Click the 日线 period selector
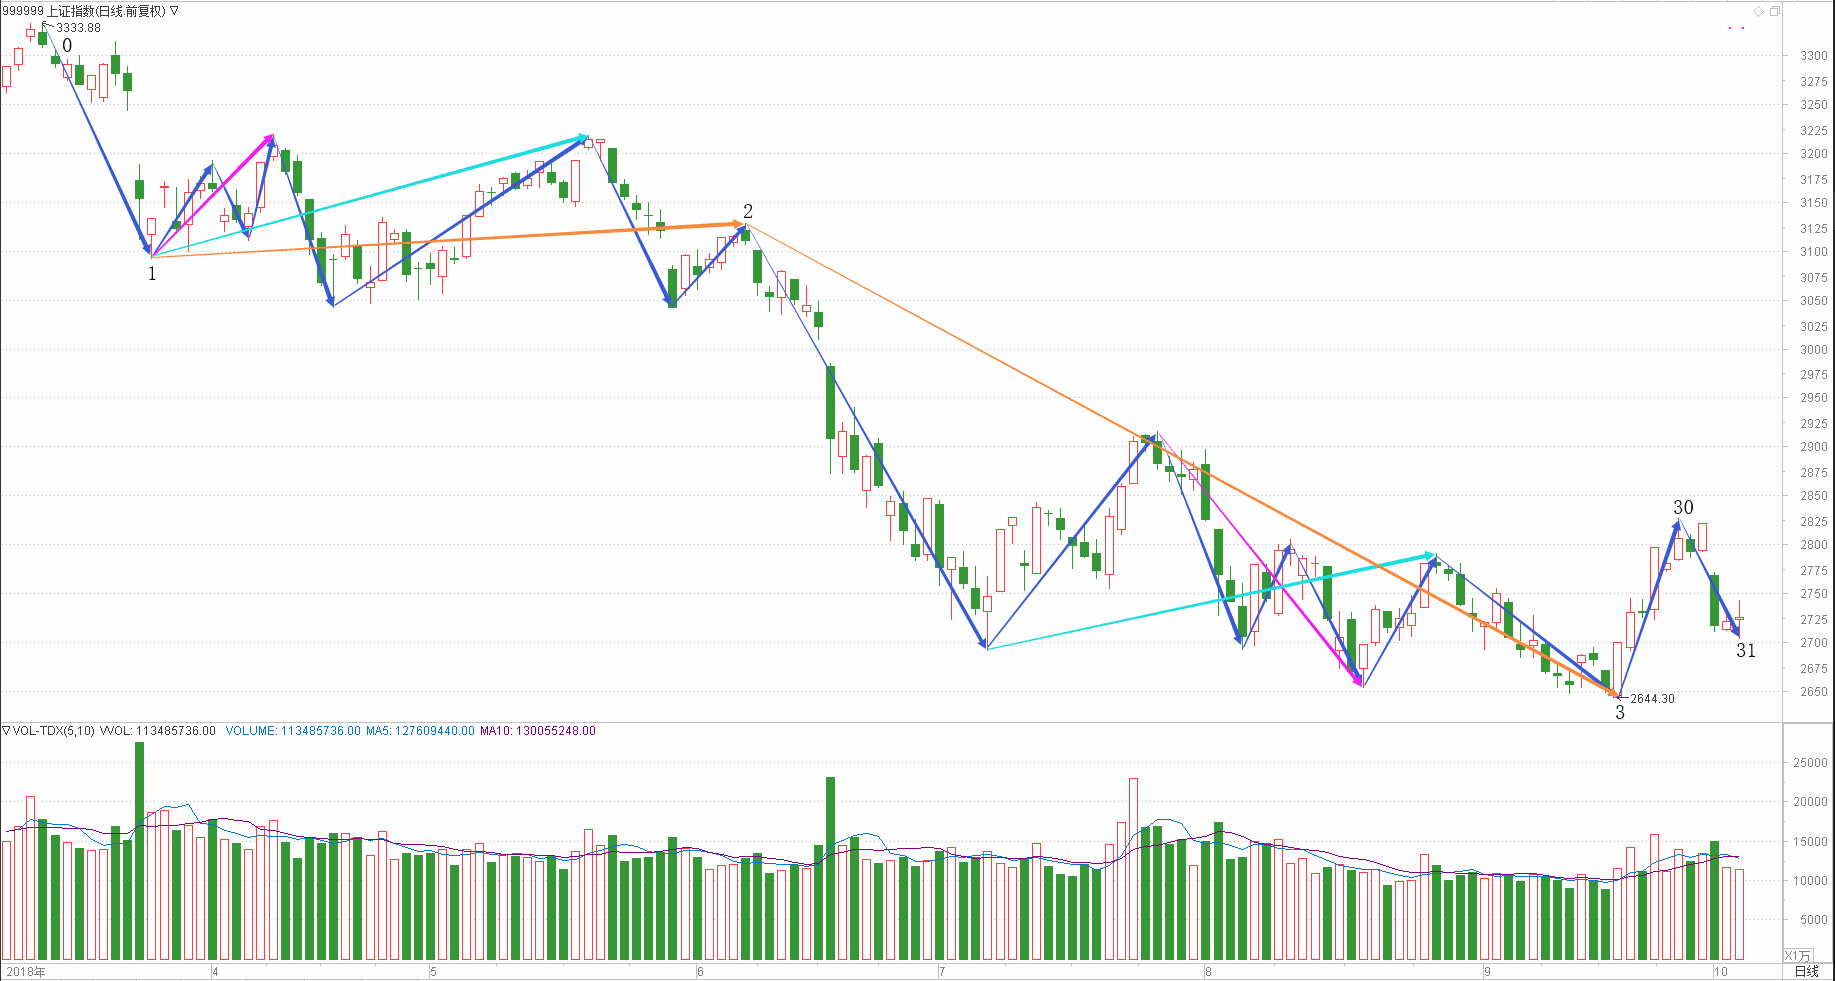Viewport: 1835px width, 981px height. pos(1806,971)
